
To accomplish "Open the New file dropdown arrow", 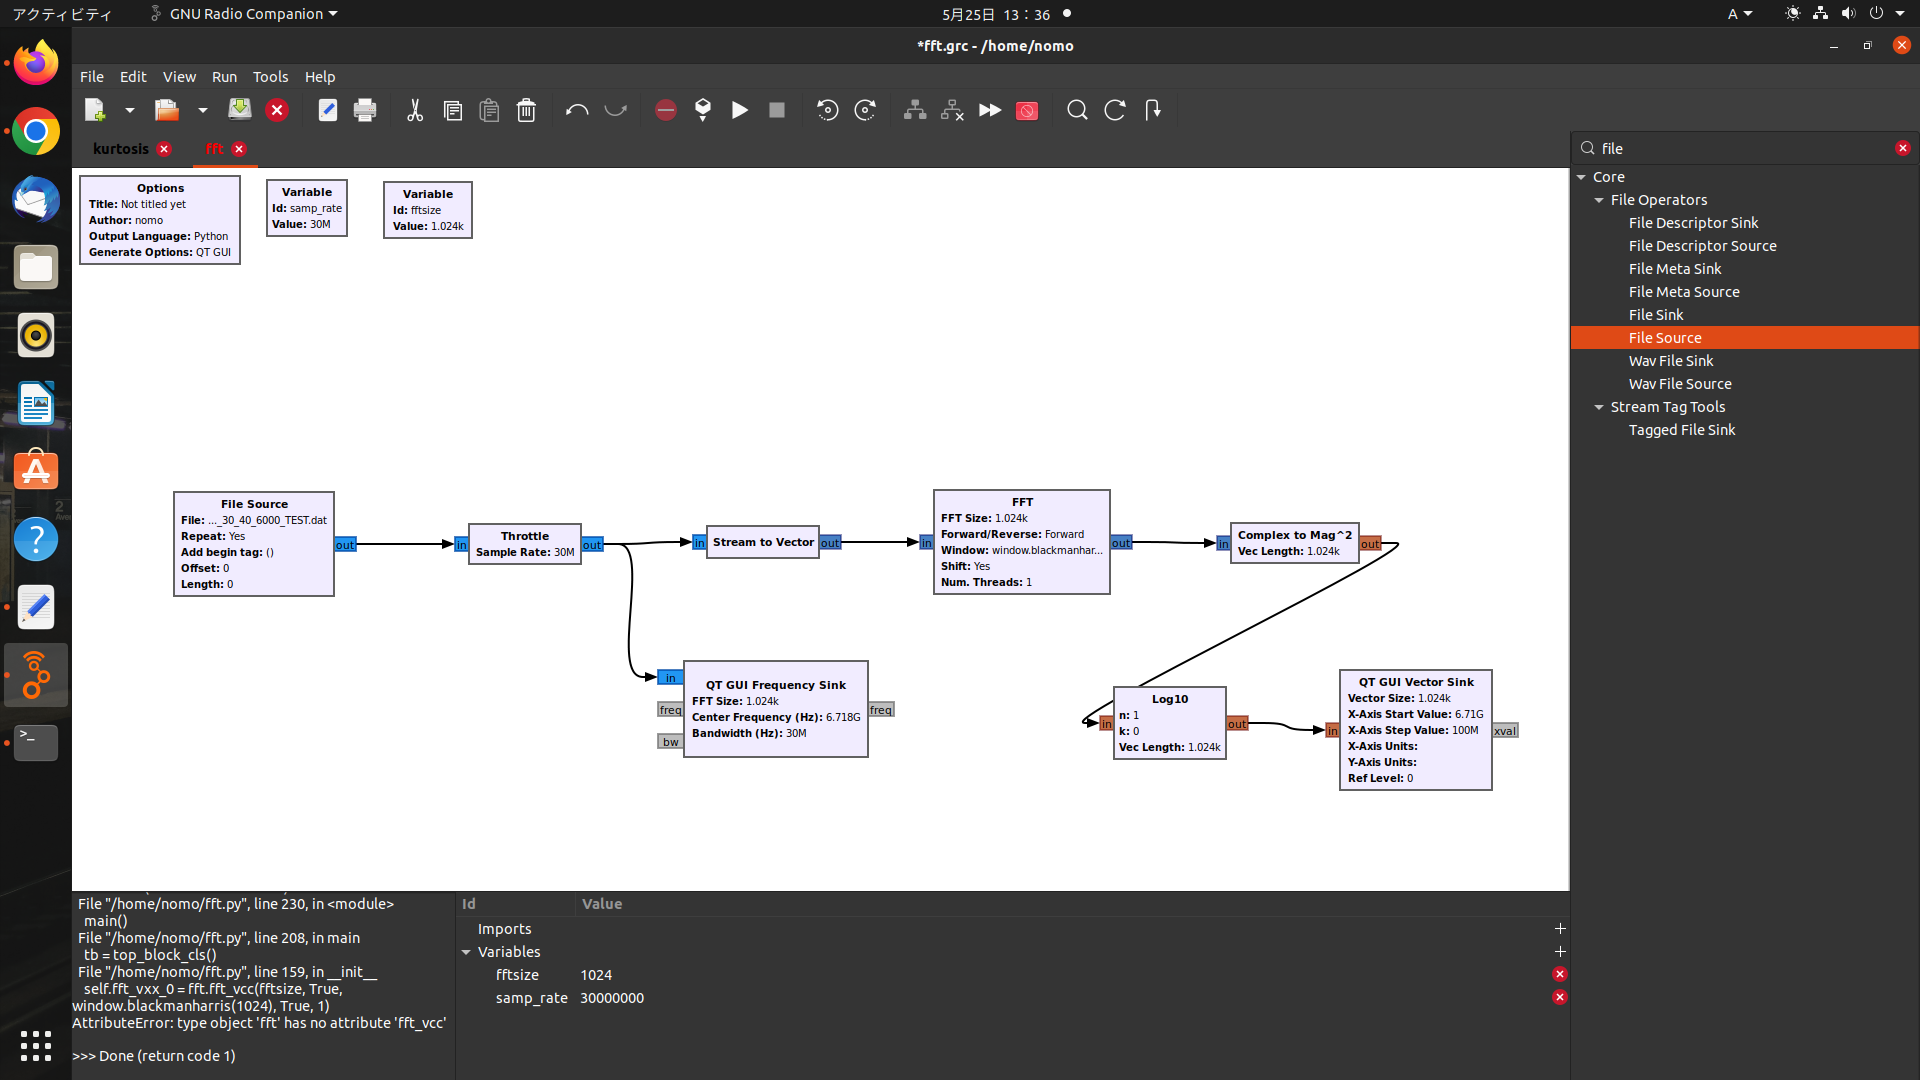I will point(129,110).
